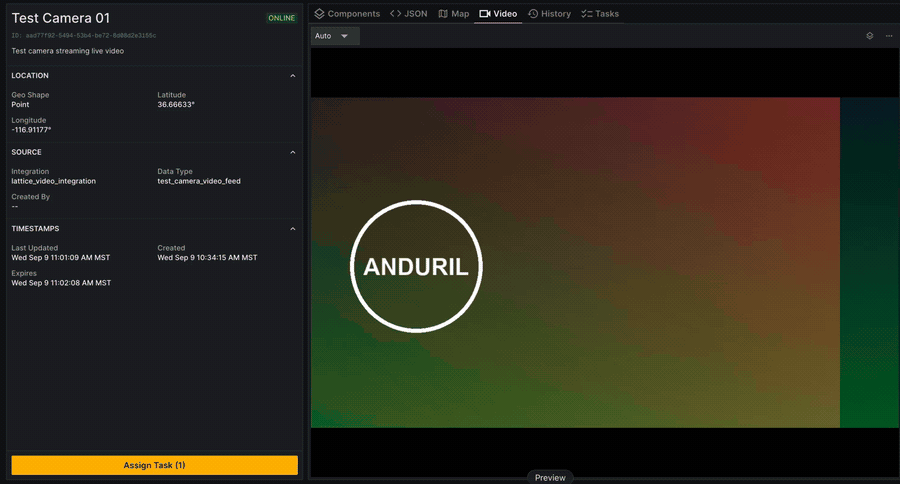Click the Geo Shape value Point
This screenshot has width=900, height=484.
pos(20,104)
